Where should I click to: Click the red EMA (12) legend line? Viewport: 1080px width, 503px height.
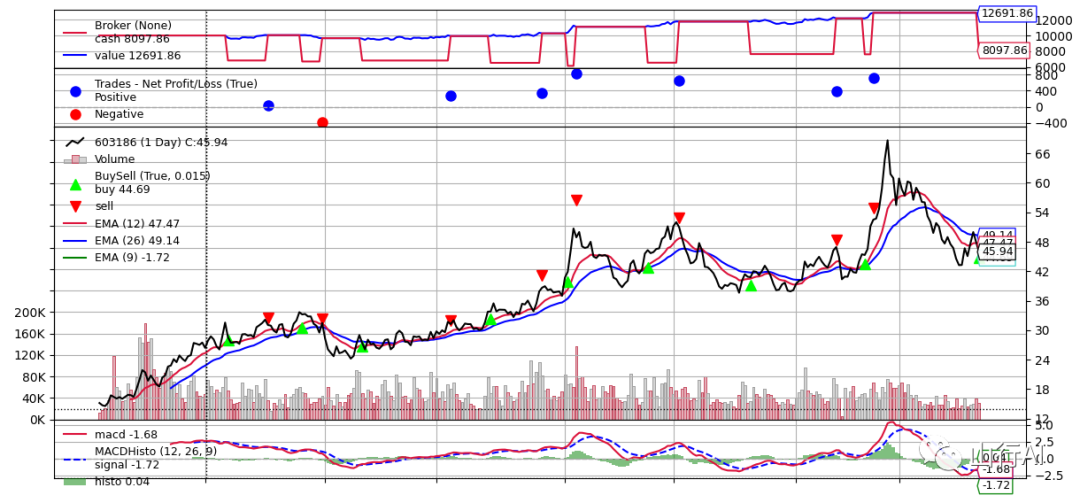[75, 224]
